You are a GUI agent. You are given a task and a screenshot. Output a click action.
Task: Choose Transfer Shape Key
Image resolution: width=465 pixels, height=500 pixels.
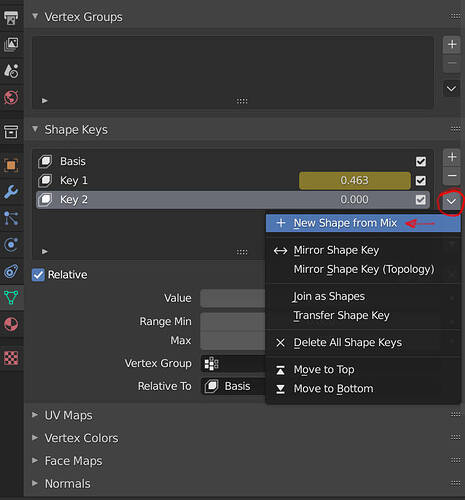363,315
